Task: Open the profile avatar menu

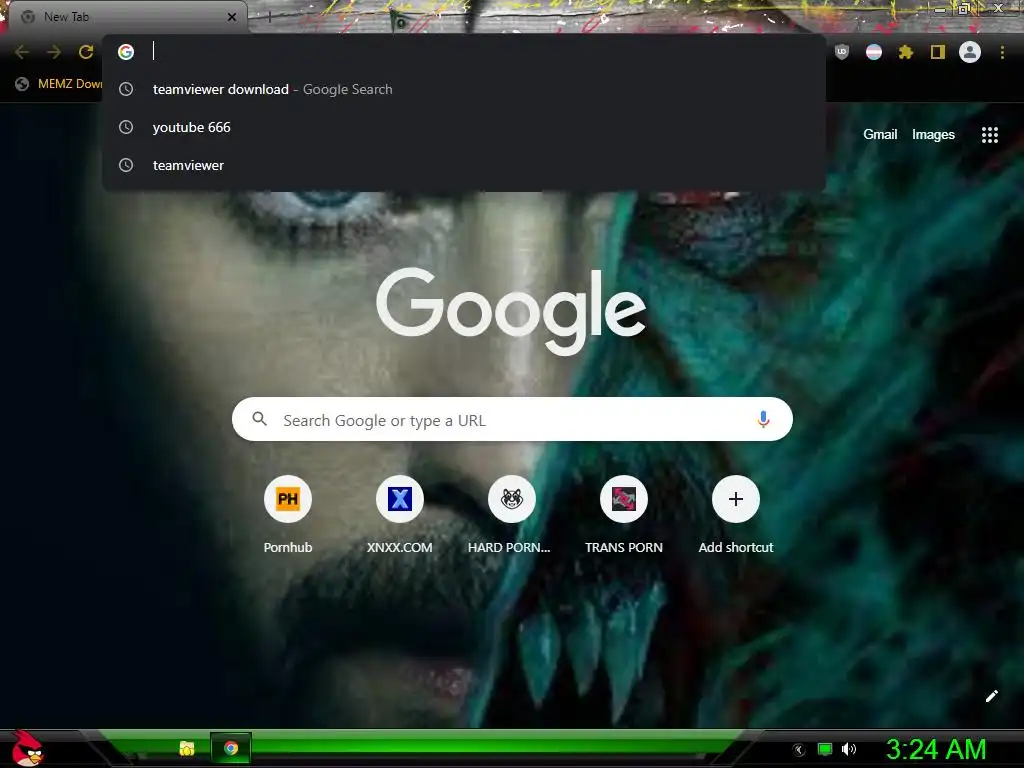Action: (970, 52)
